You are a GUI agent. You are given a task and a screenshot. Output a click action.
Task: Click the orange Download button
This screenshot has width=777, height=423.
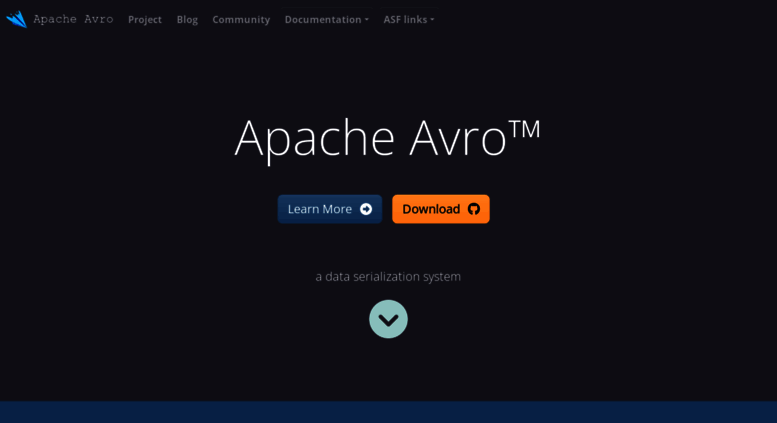[441, 209]
